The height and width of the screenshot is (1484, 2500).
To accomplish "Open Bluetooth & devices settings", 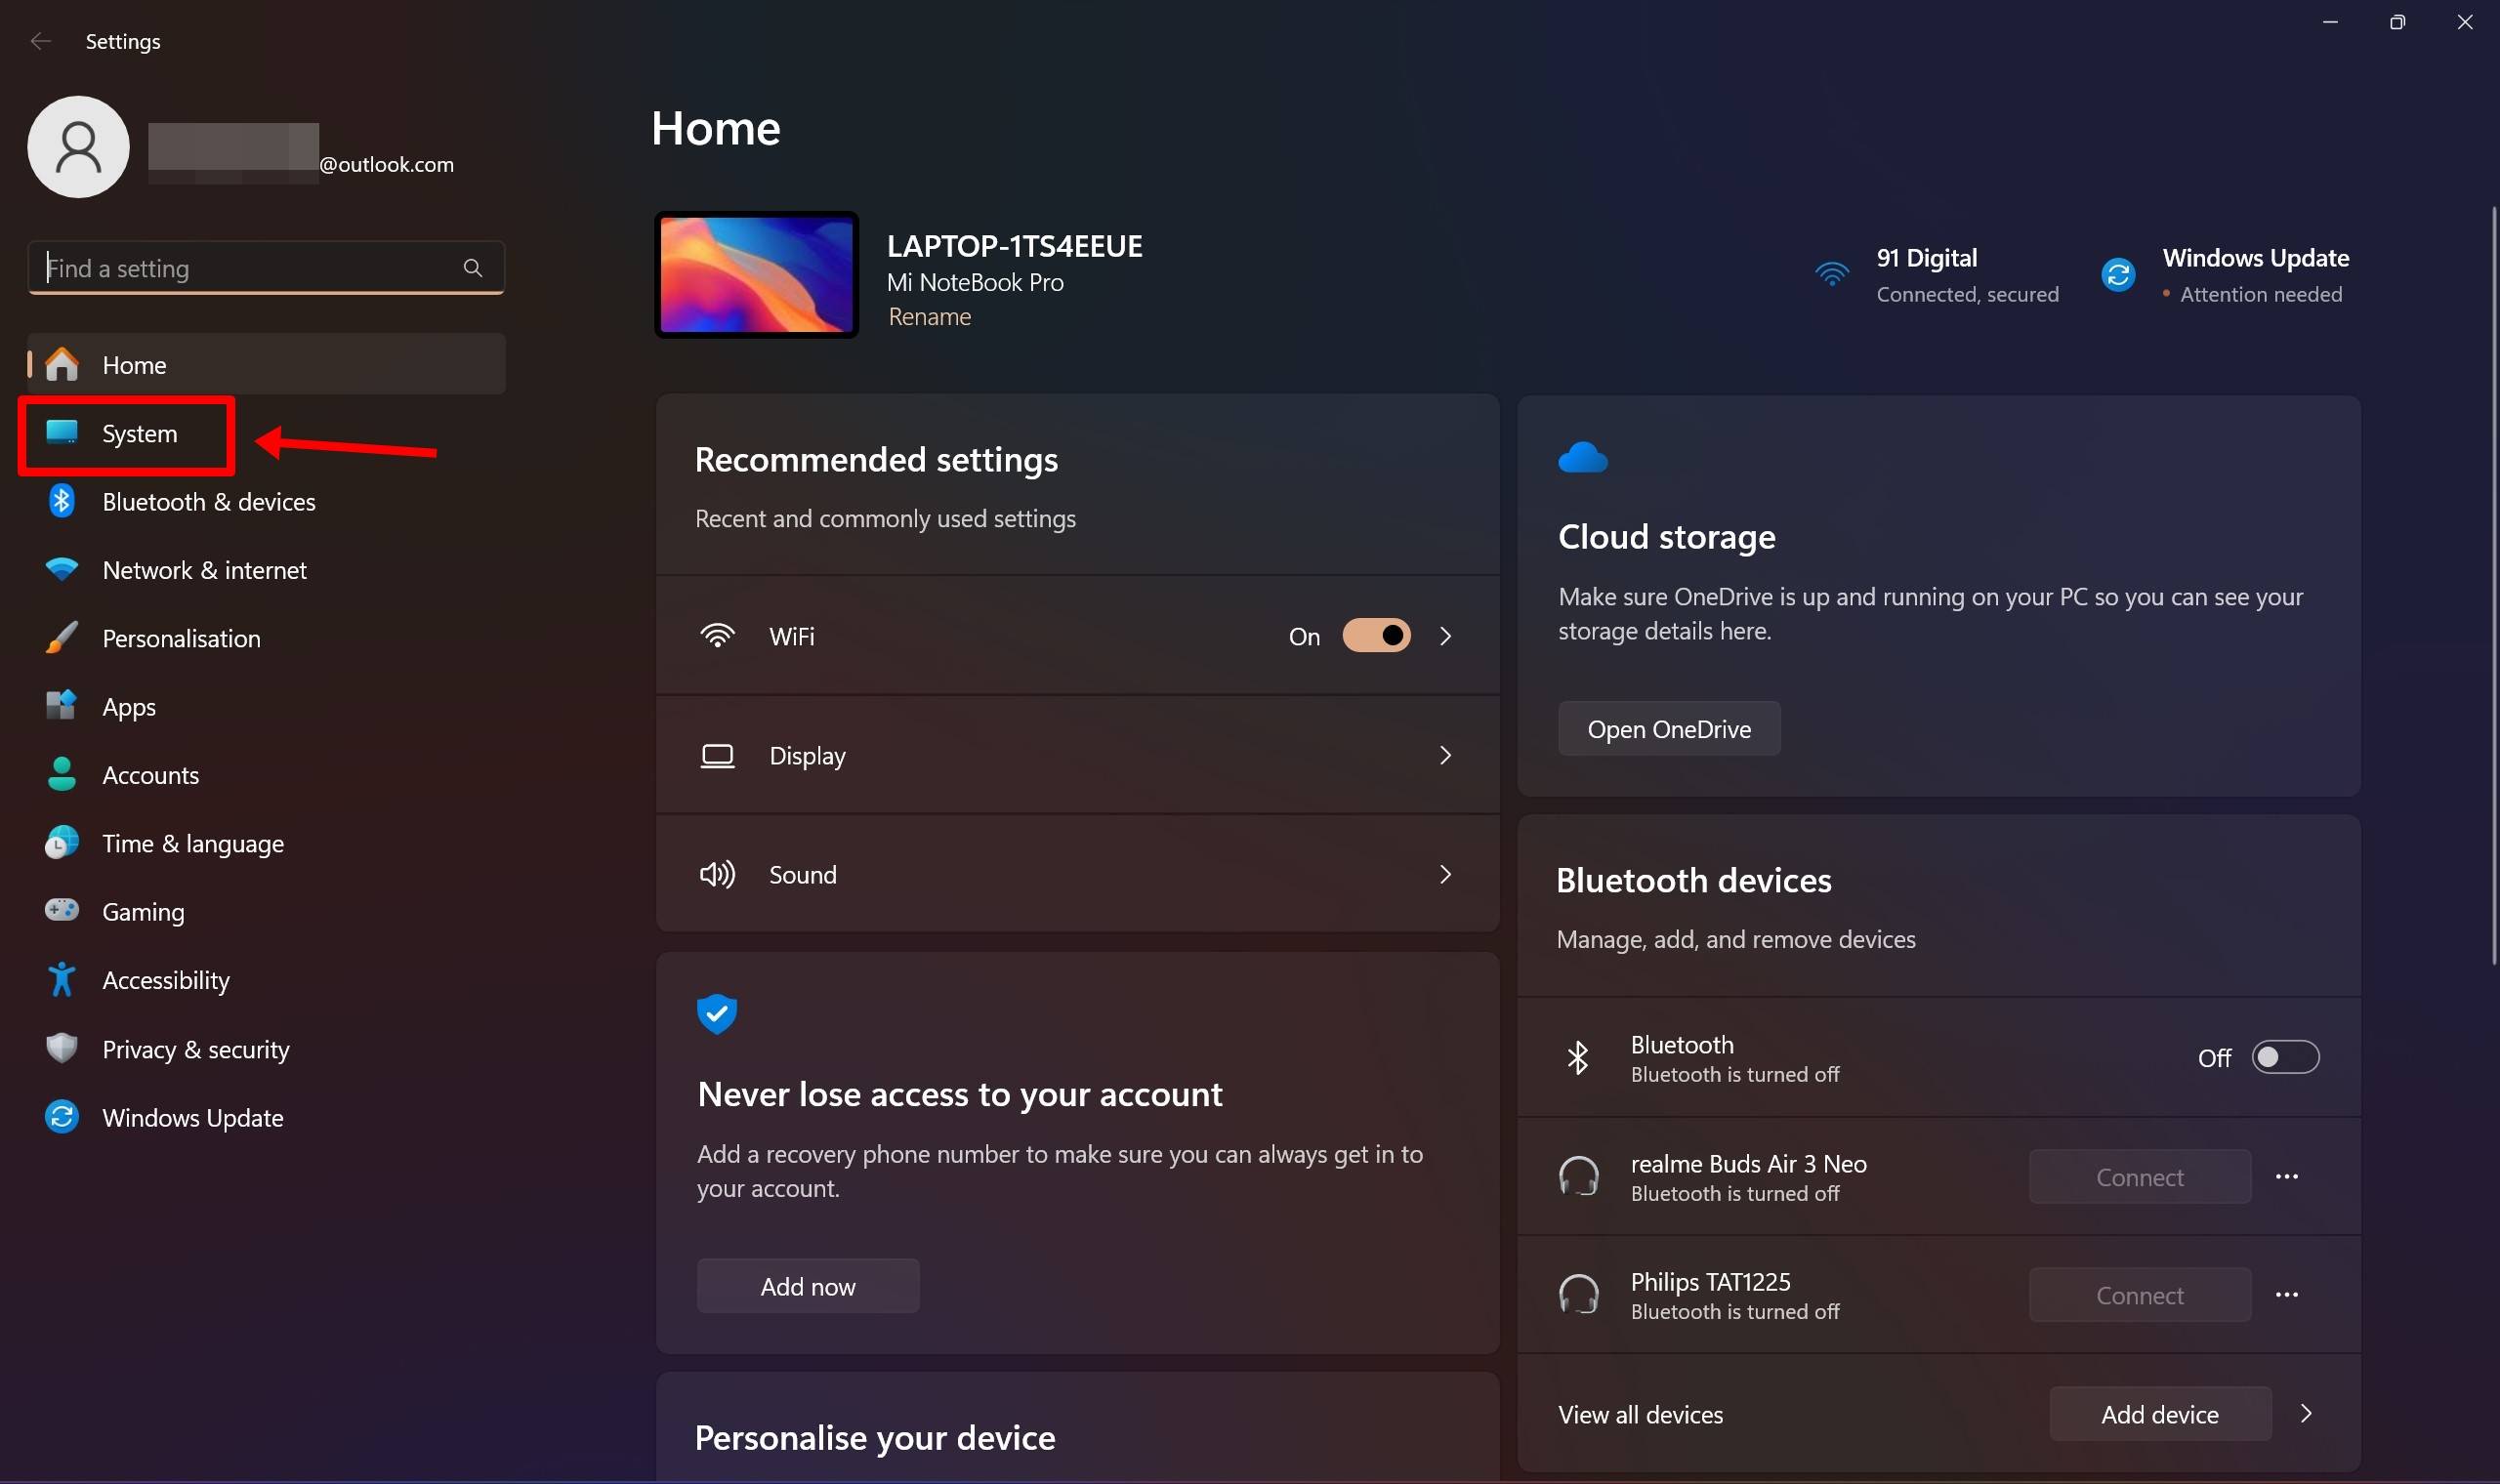I will click(209, 501).
